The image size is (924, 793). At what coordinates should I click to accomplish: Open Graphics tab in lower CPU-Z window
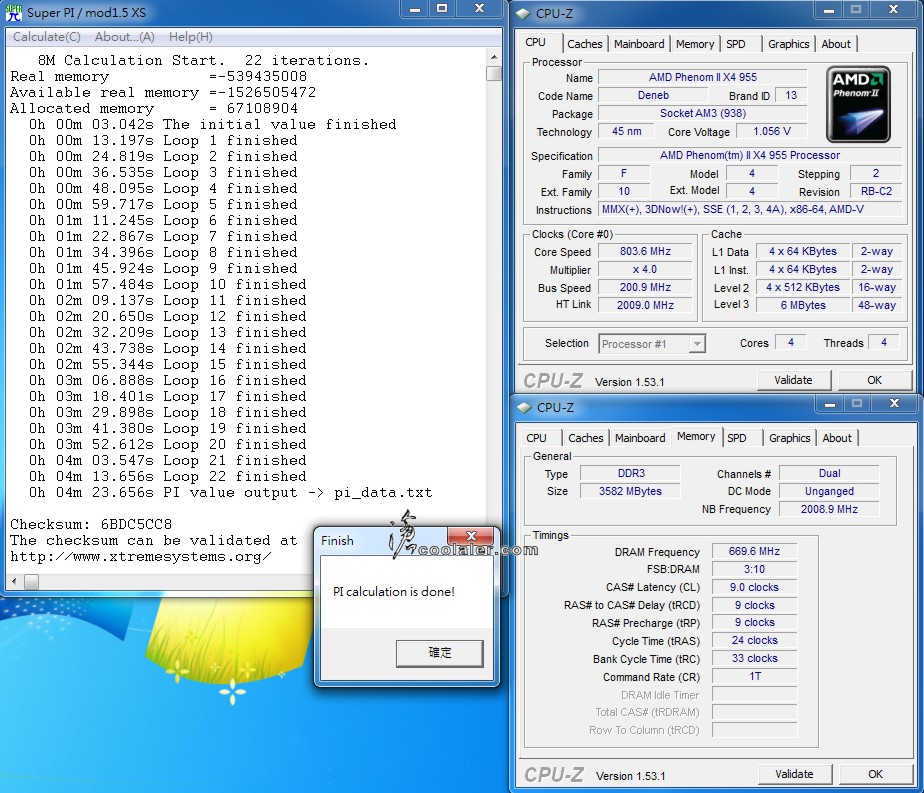[x=790, y=438]
